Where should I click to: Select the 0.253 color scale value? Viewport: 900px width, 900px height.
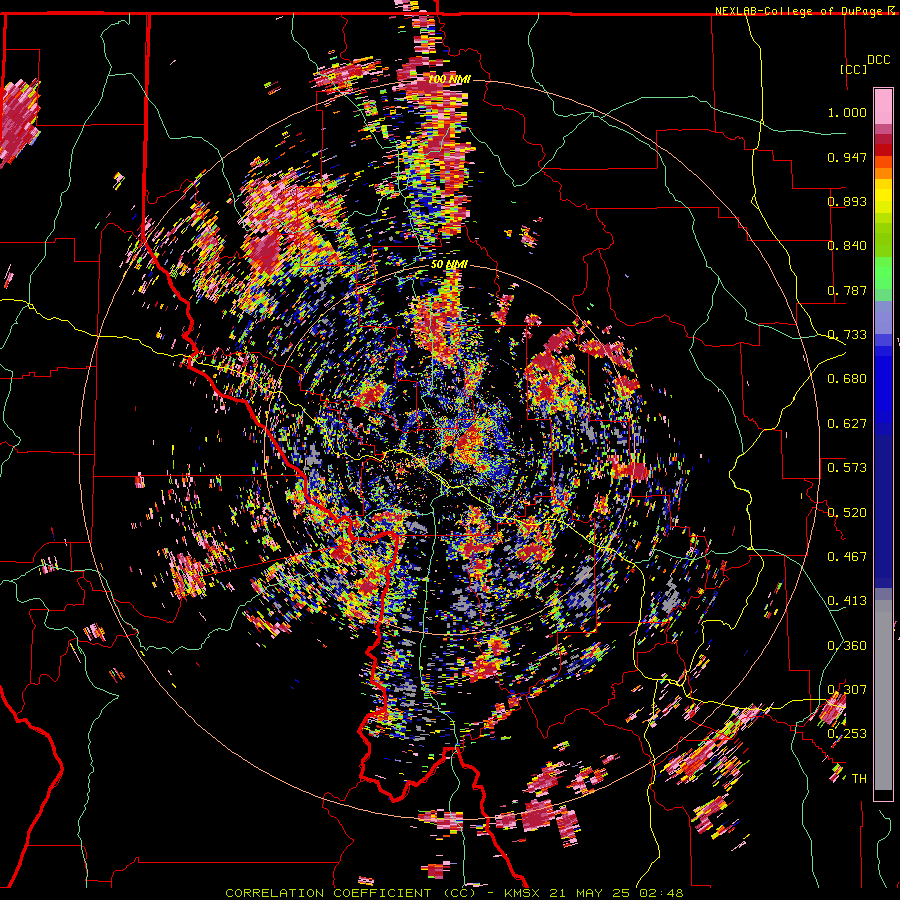847,734
